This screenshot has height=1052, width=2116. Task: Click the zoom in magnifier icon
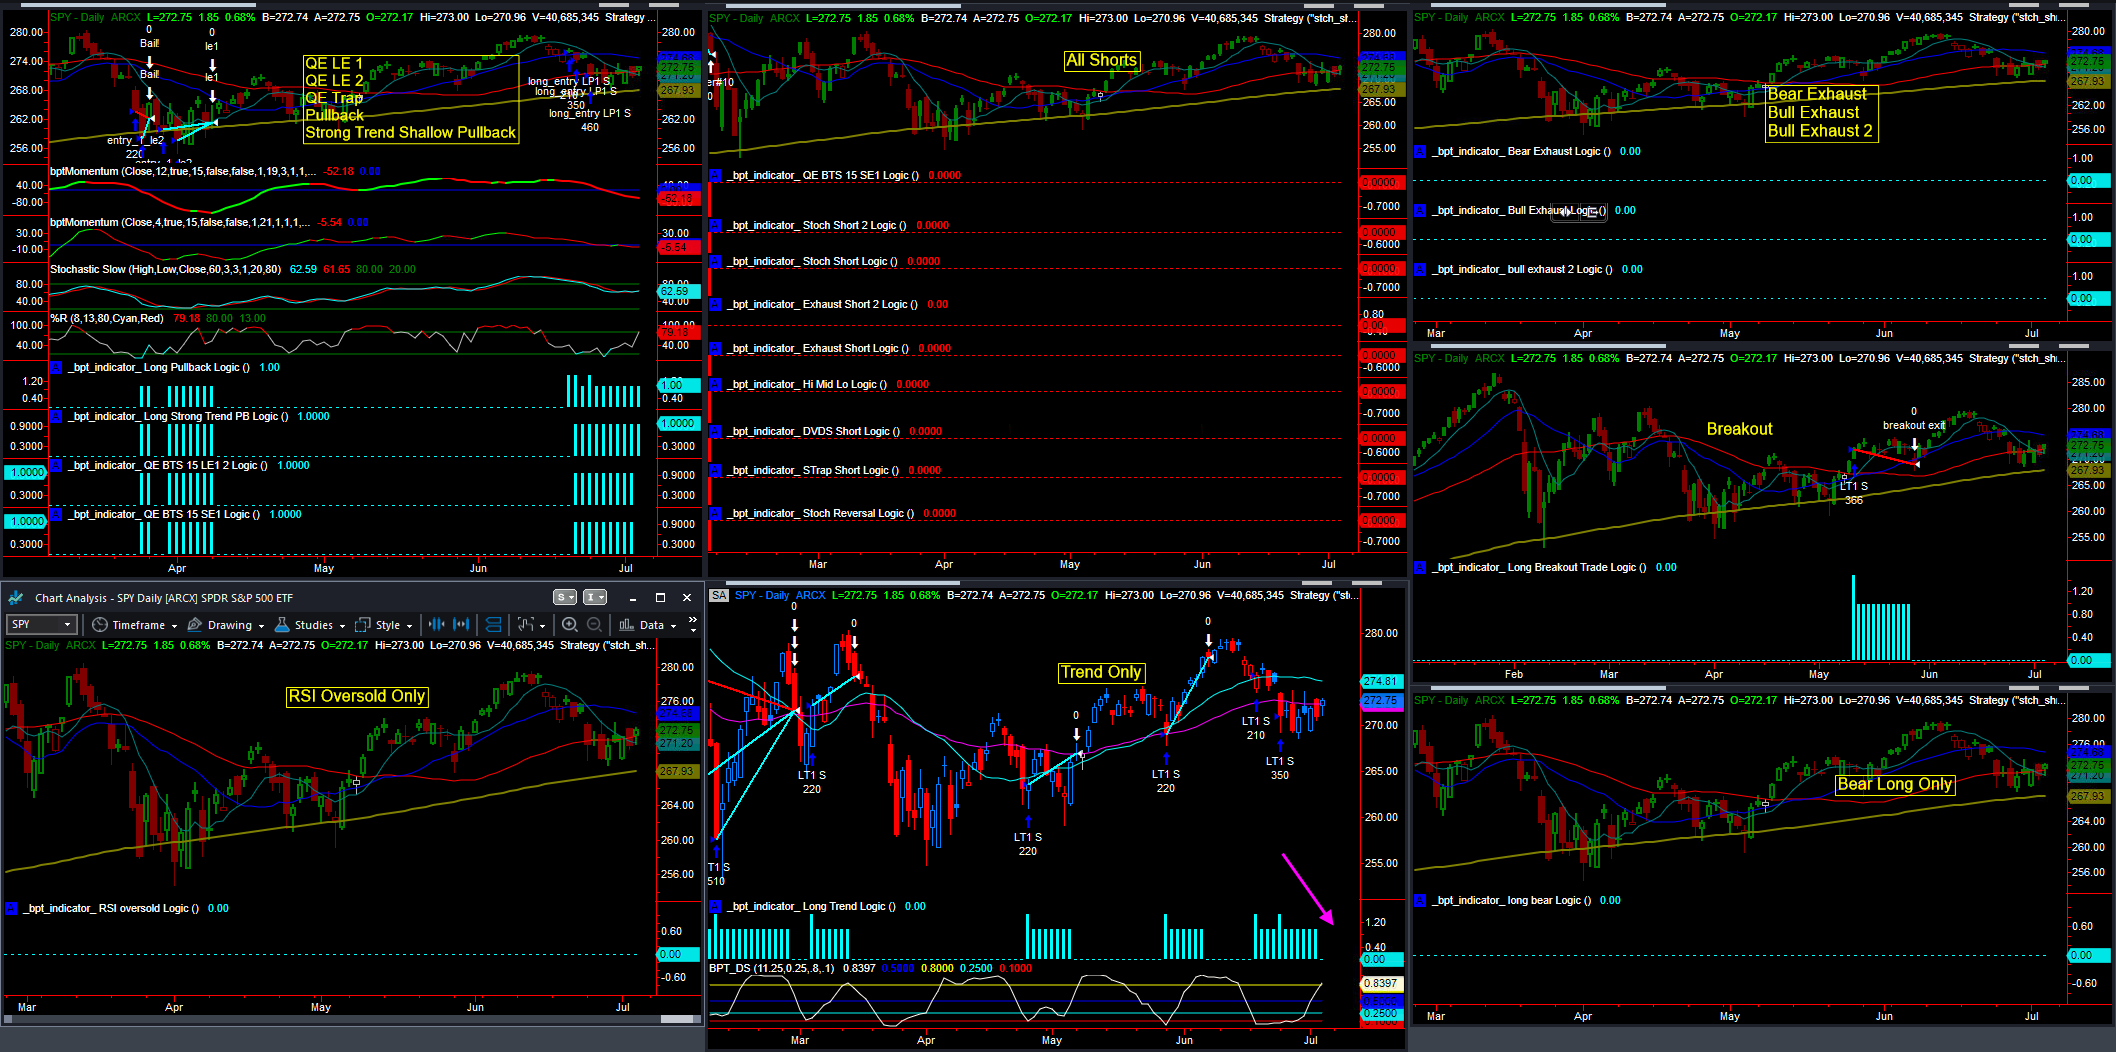tap(570, 625)
